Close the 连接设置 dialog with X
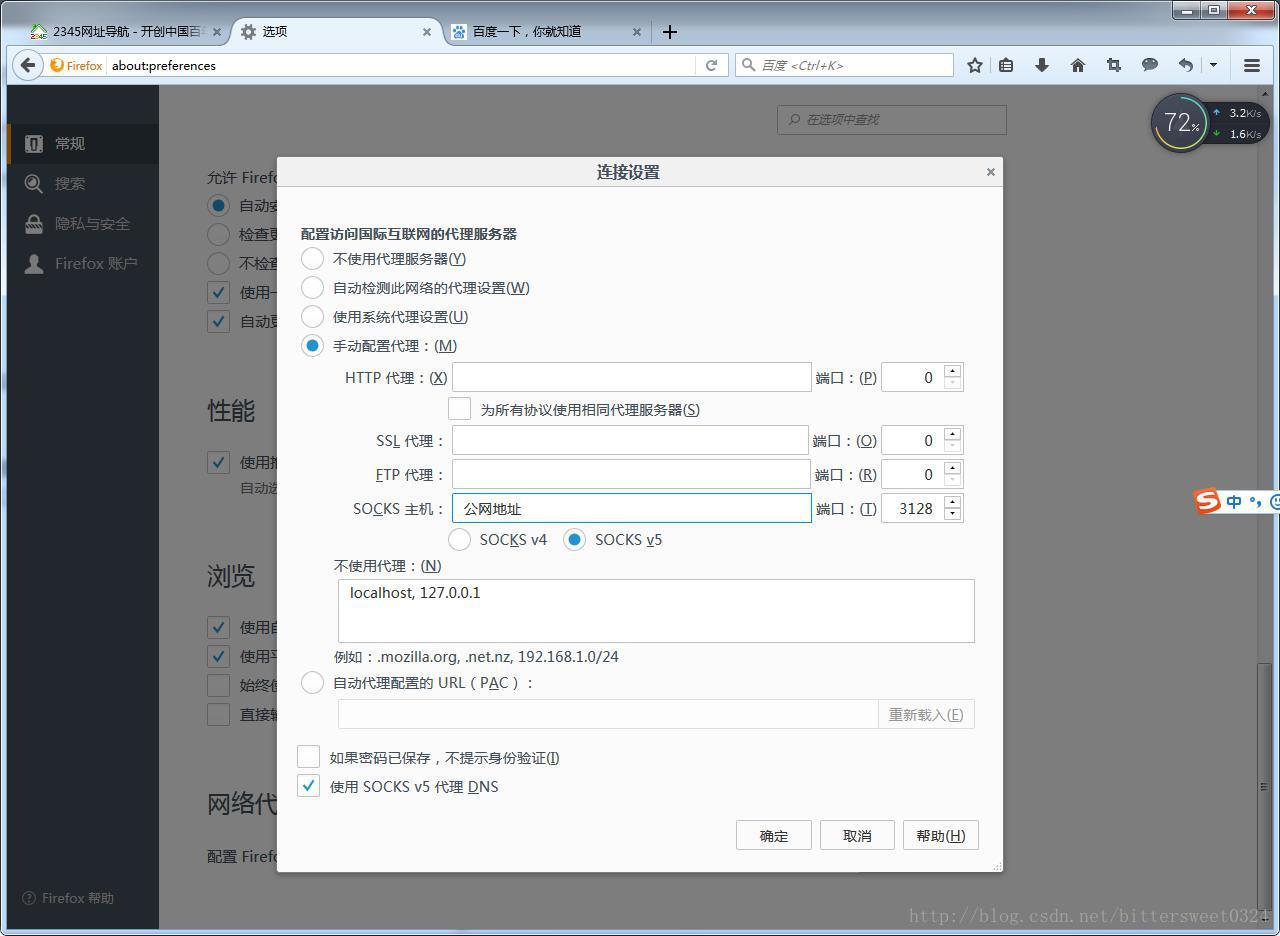The width and height of the screenshot is (1280, 936). [x=991, y=172]
